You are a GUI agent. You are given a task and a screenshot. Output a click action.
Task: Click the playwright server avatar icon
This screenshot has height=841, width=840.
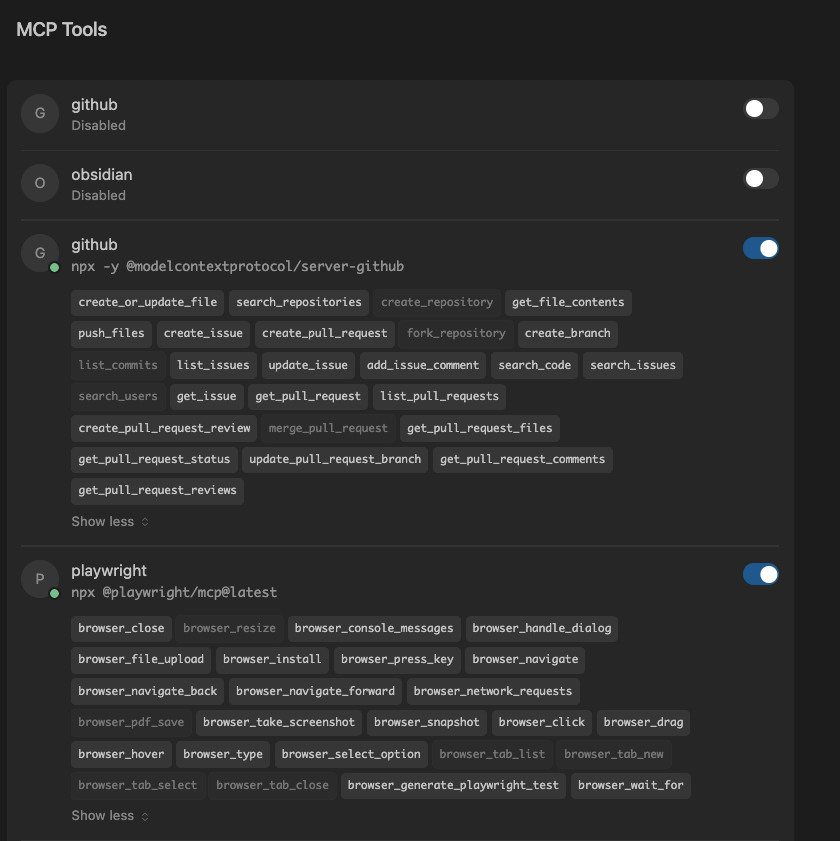tap(40, 579)
